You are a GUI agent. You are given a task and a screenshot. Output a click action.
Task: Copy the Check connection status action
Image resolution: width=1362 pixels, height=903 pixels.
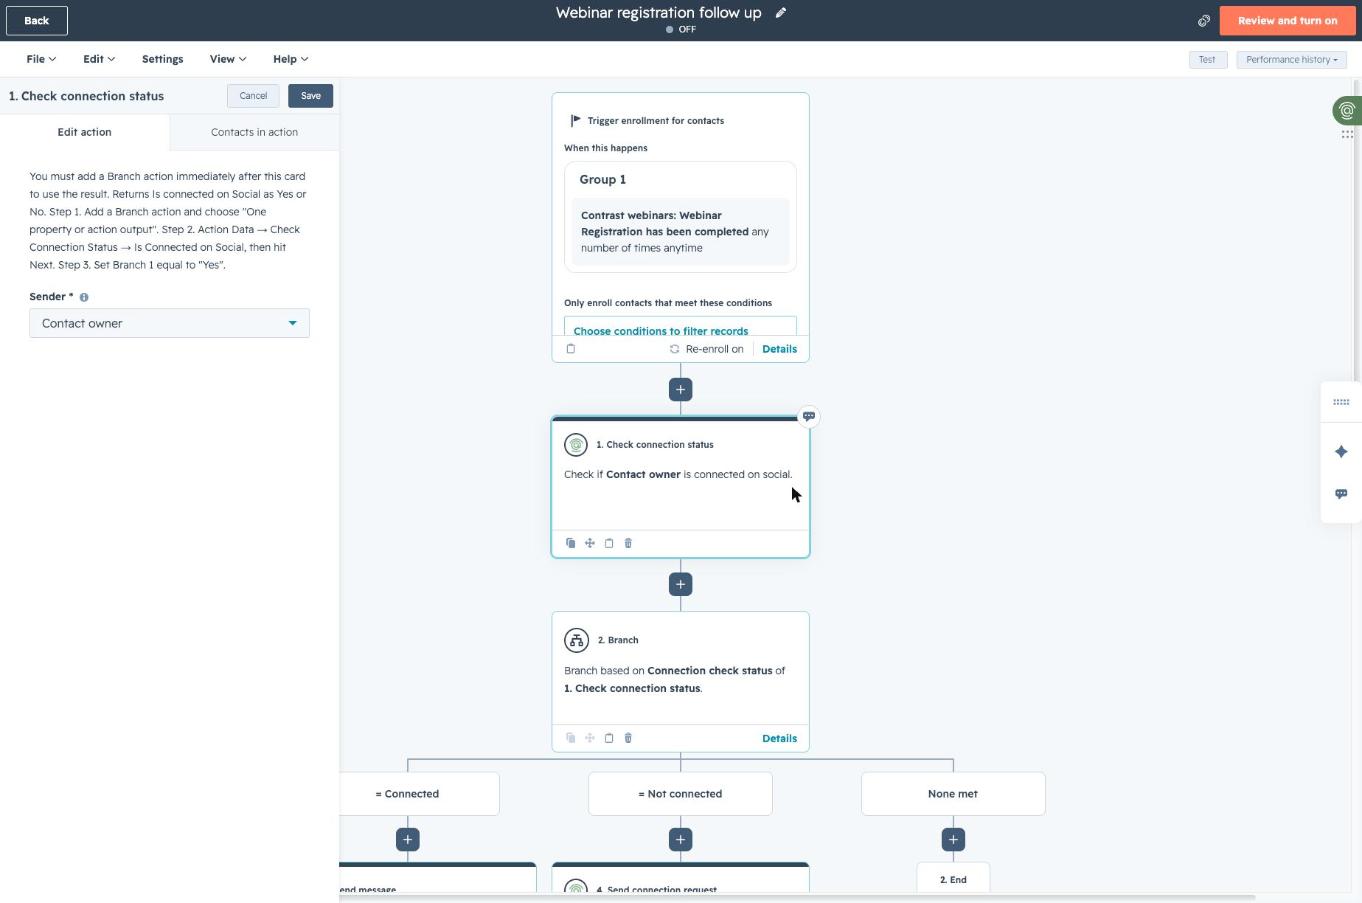pos(570,543)
